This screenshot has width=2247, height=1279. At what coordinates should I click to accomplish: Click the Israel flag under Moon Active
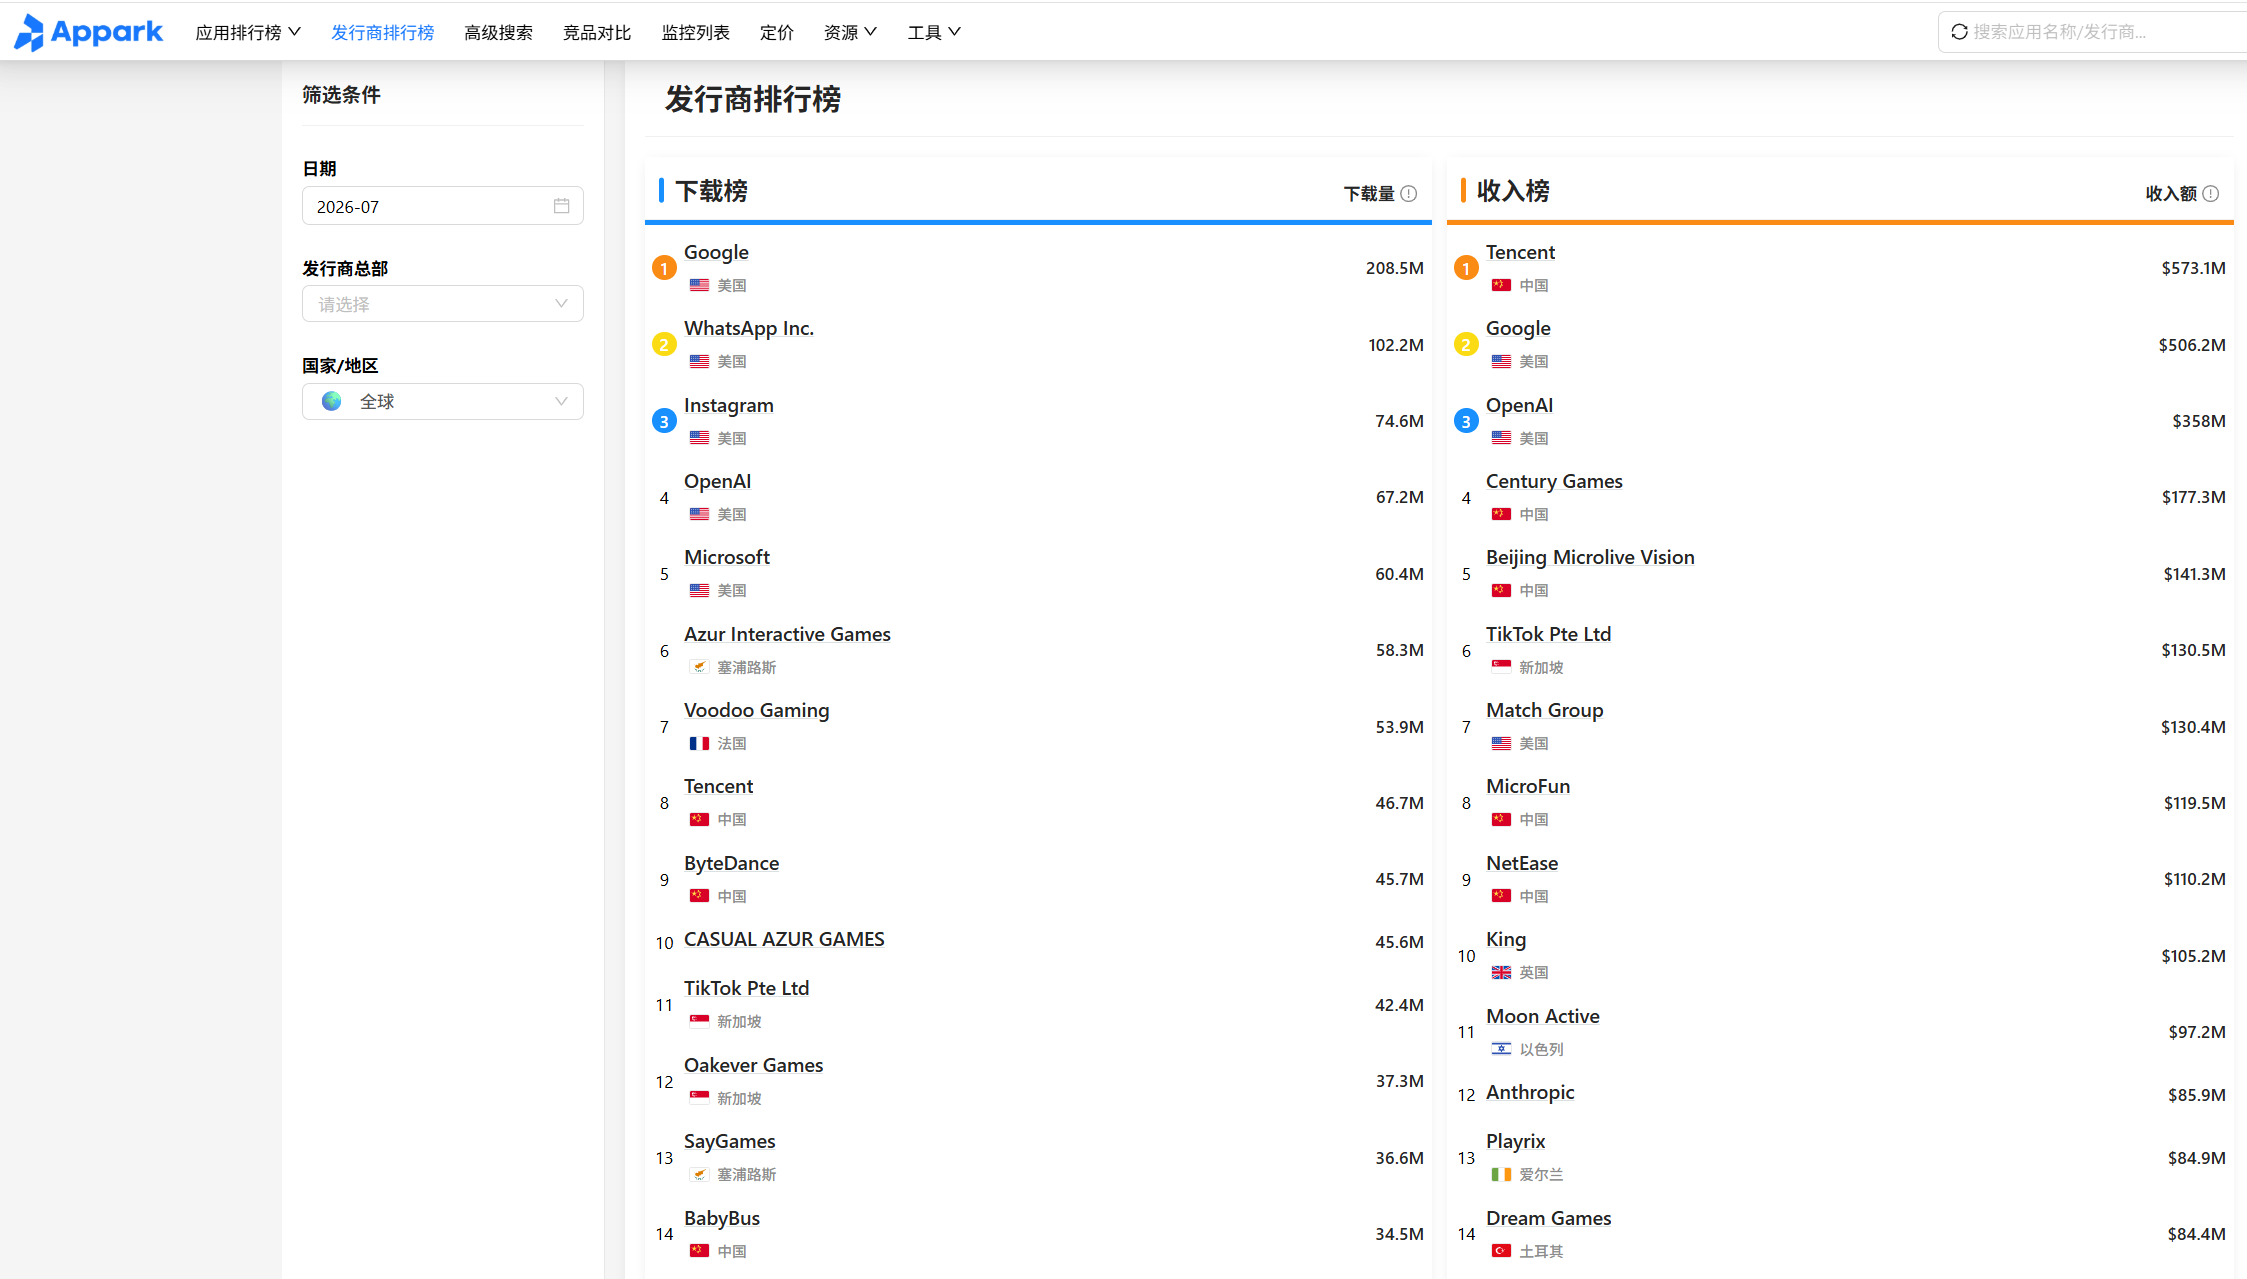[1501, 1049]
